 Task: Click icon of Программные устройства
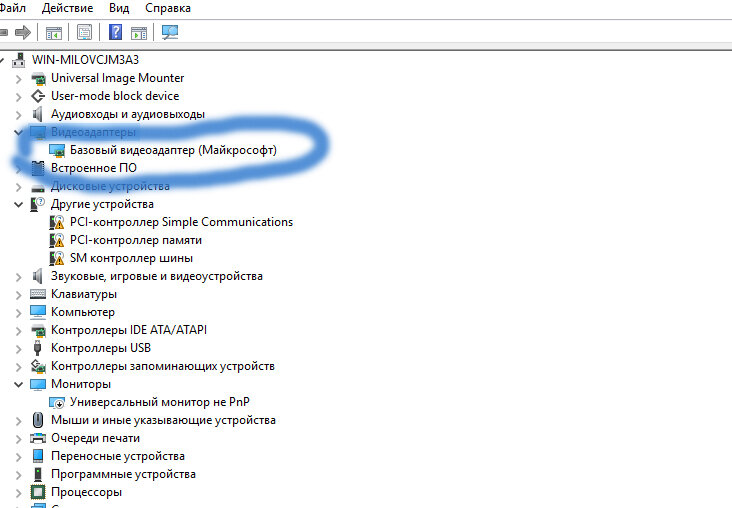point(38,474)
